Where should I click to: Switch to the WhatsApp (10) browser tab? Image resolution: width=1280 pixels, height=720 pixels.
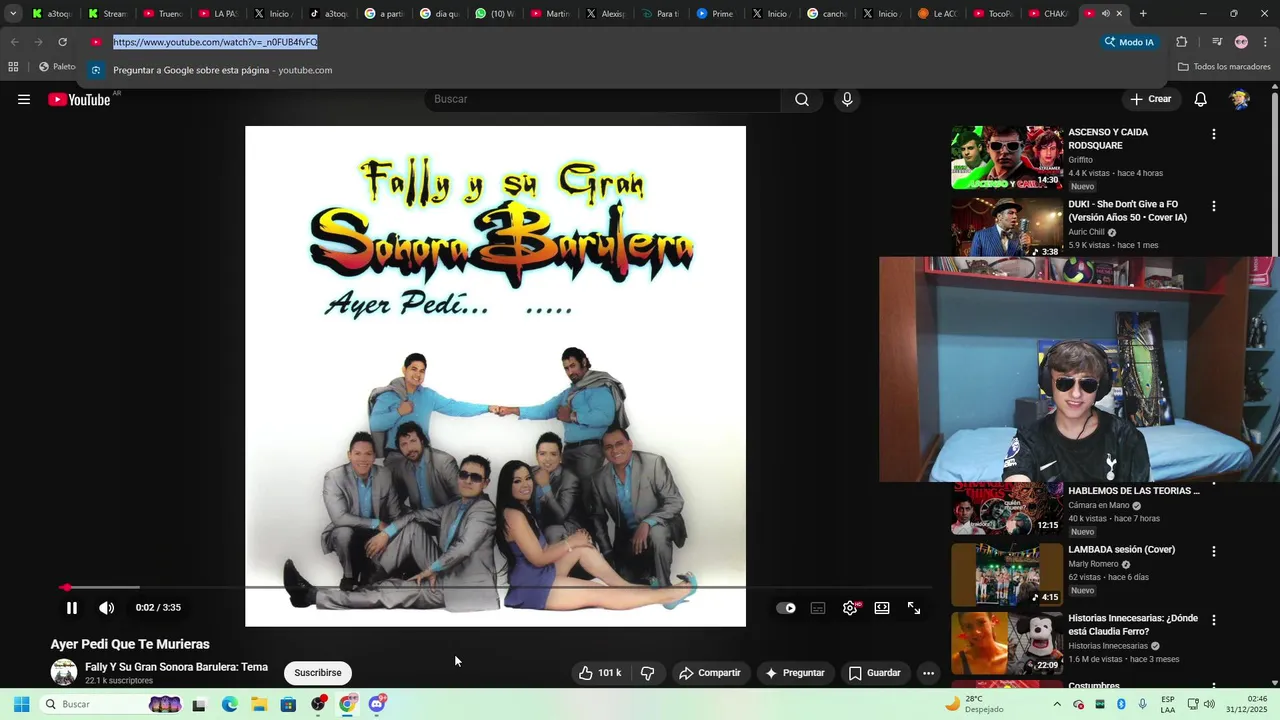coord(494,14)
